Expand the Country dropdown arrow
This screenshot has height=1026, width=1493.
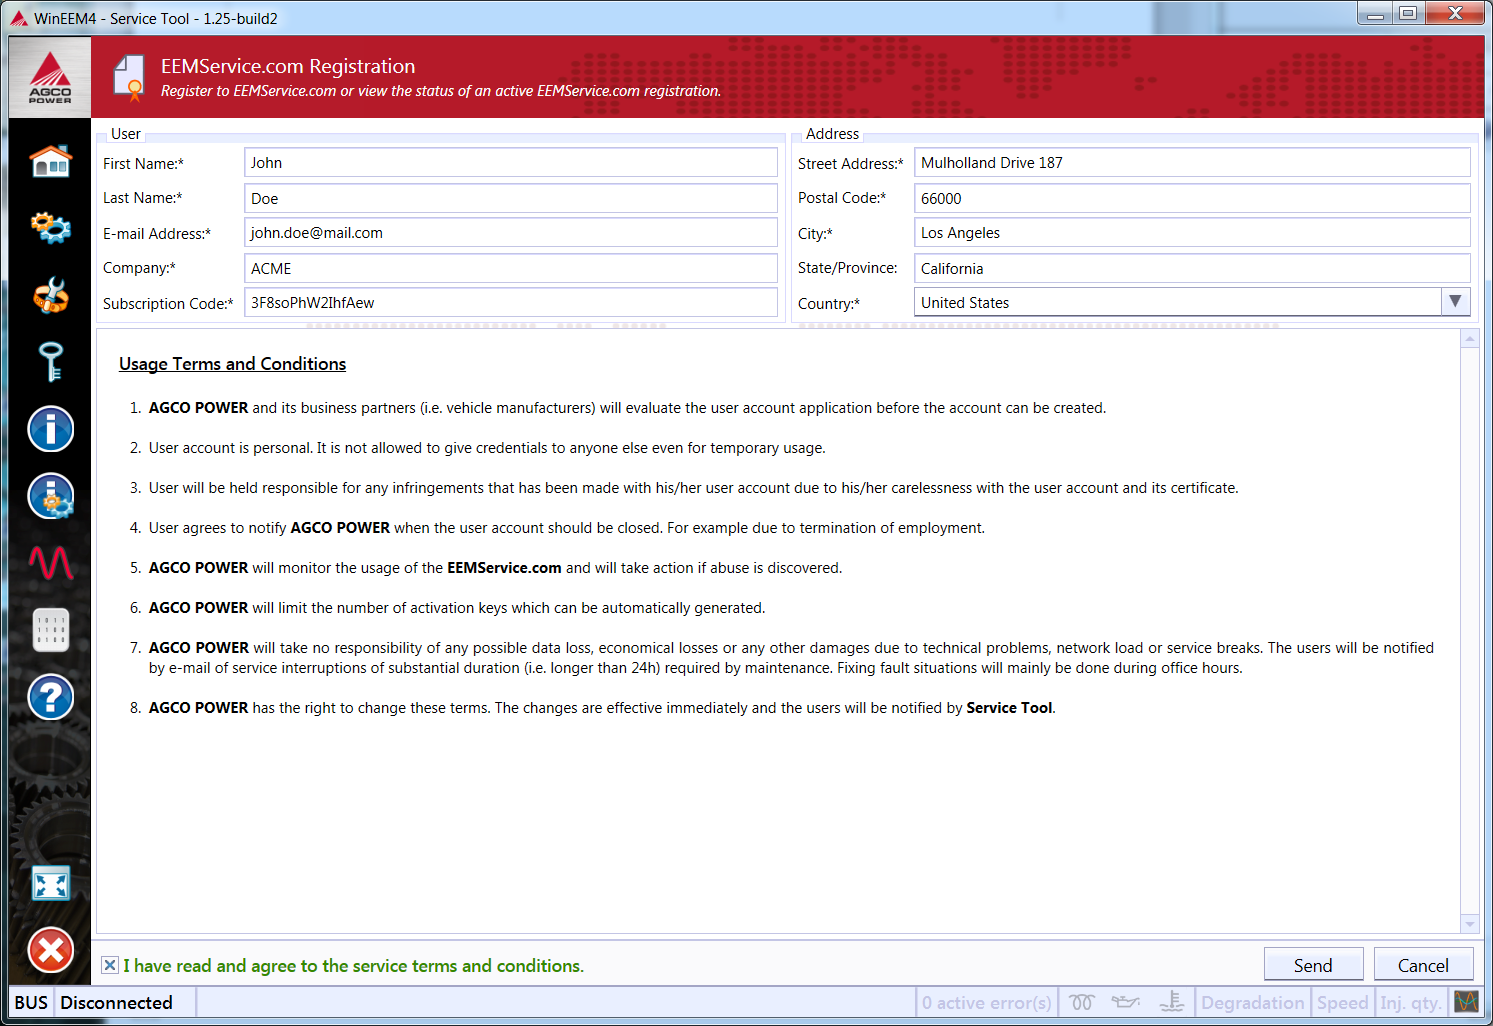pyautogui.click(x=1455, y=302)
